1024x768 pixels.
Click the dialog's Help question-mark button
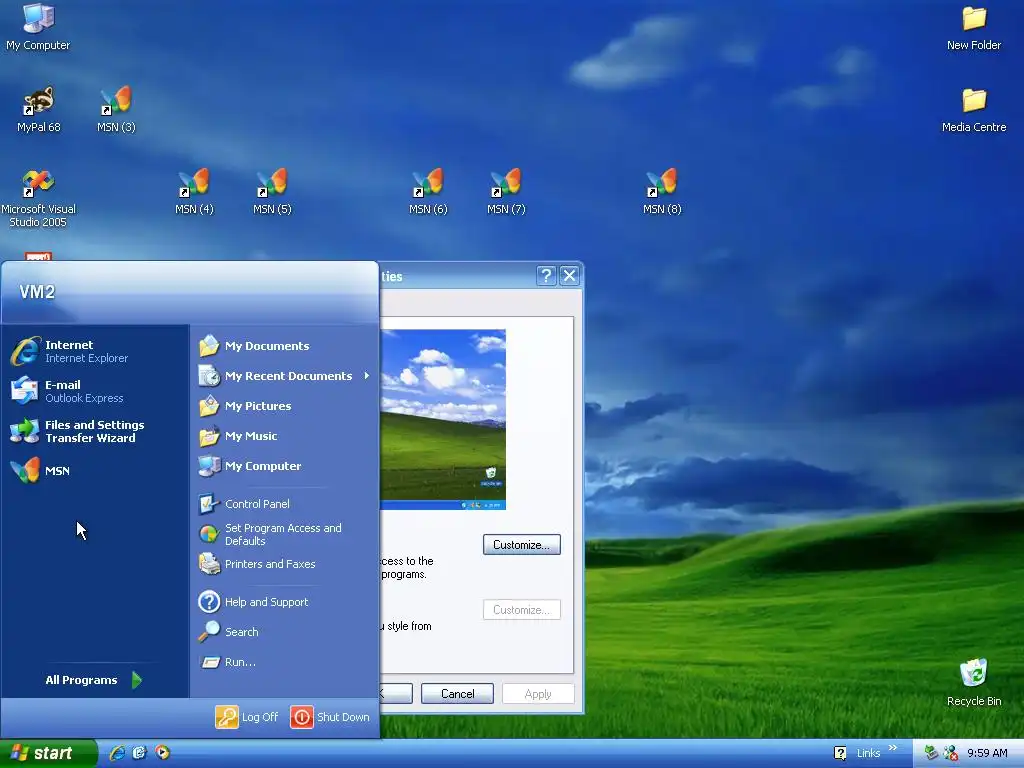(x=547, y=276)
